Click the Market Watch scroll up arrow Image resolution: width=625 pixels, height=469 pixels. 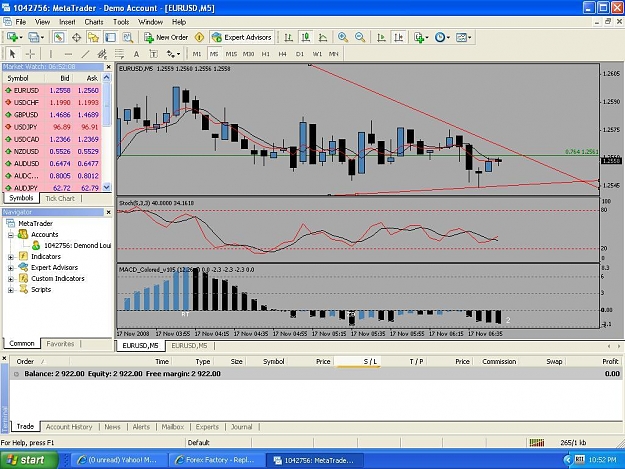(x=106, y=78)
